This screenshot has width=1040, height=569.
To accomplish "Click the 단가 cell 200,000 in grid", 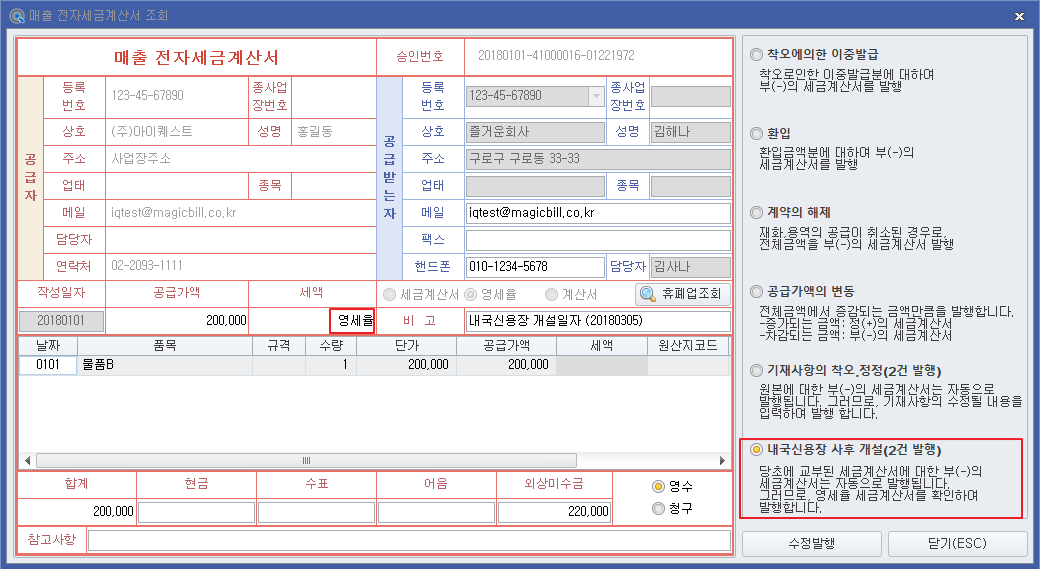I will pyautogui.click(x=407, y=365).
